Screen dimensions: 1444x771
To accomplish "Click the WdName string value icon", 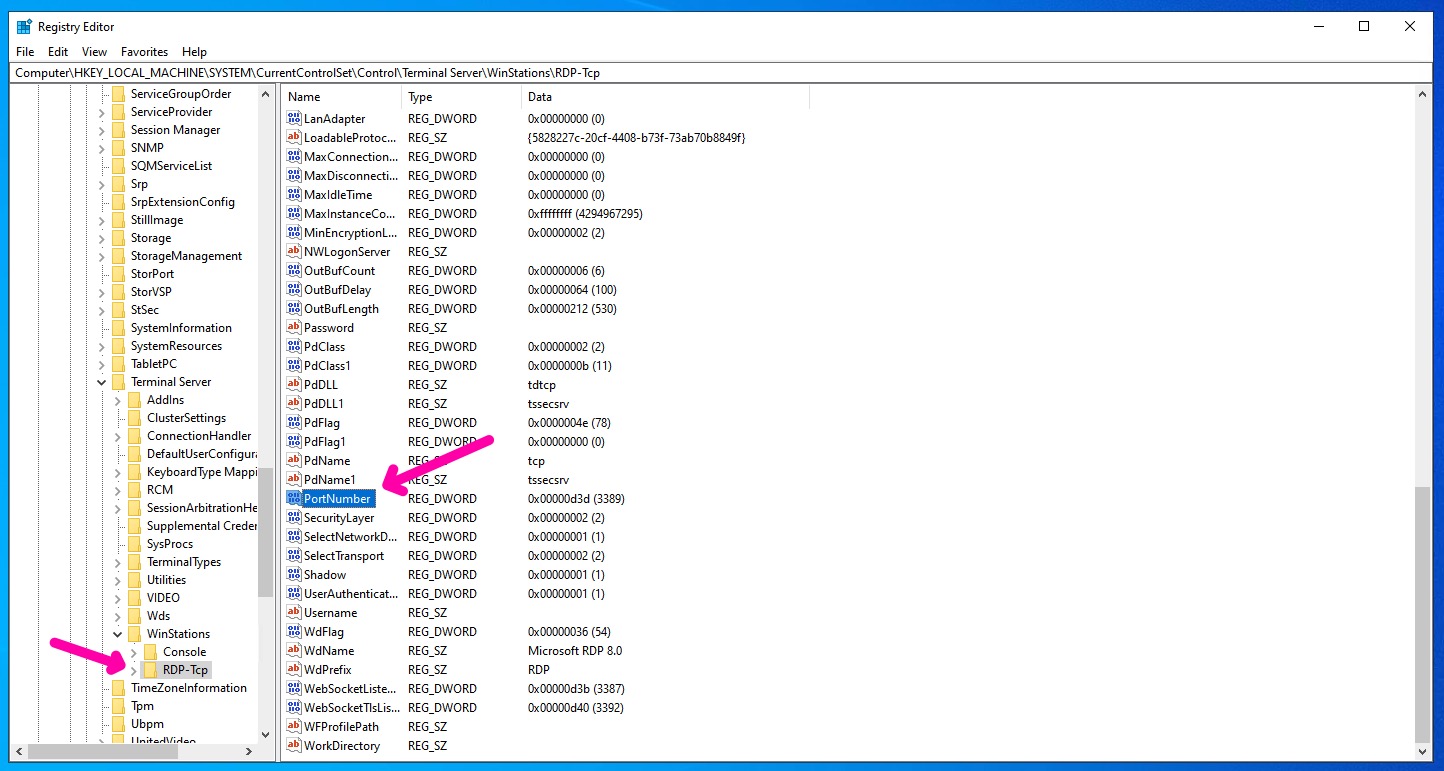I will pos(294,651).
